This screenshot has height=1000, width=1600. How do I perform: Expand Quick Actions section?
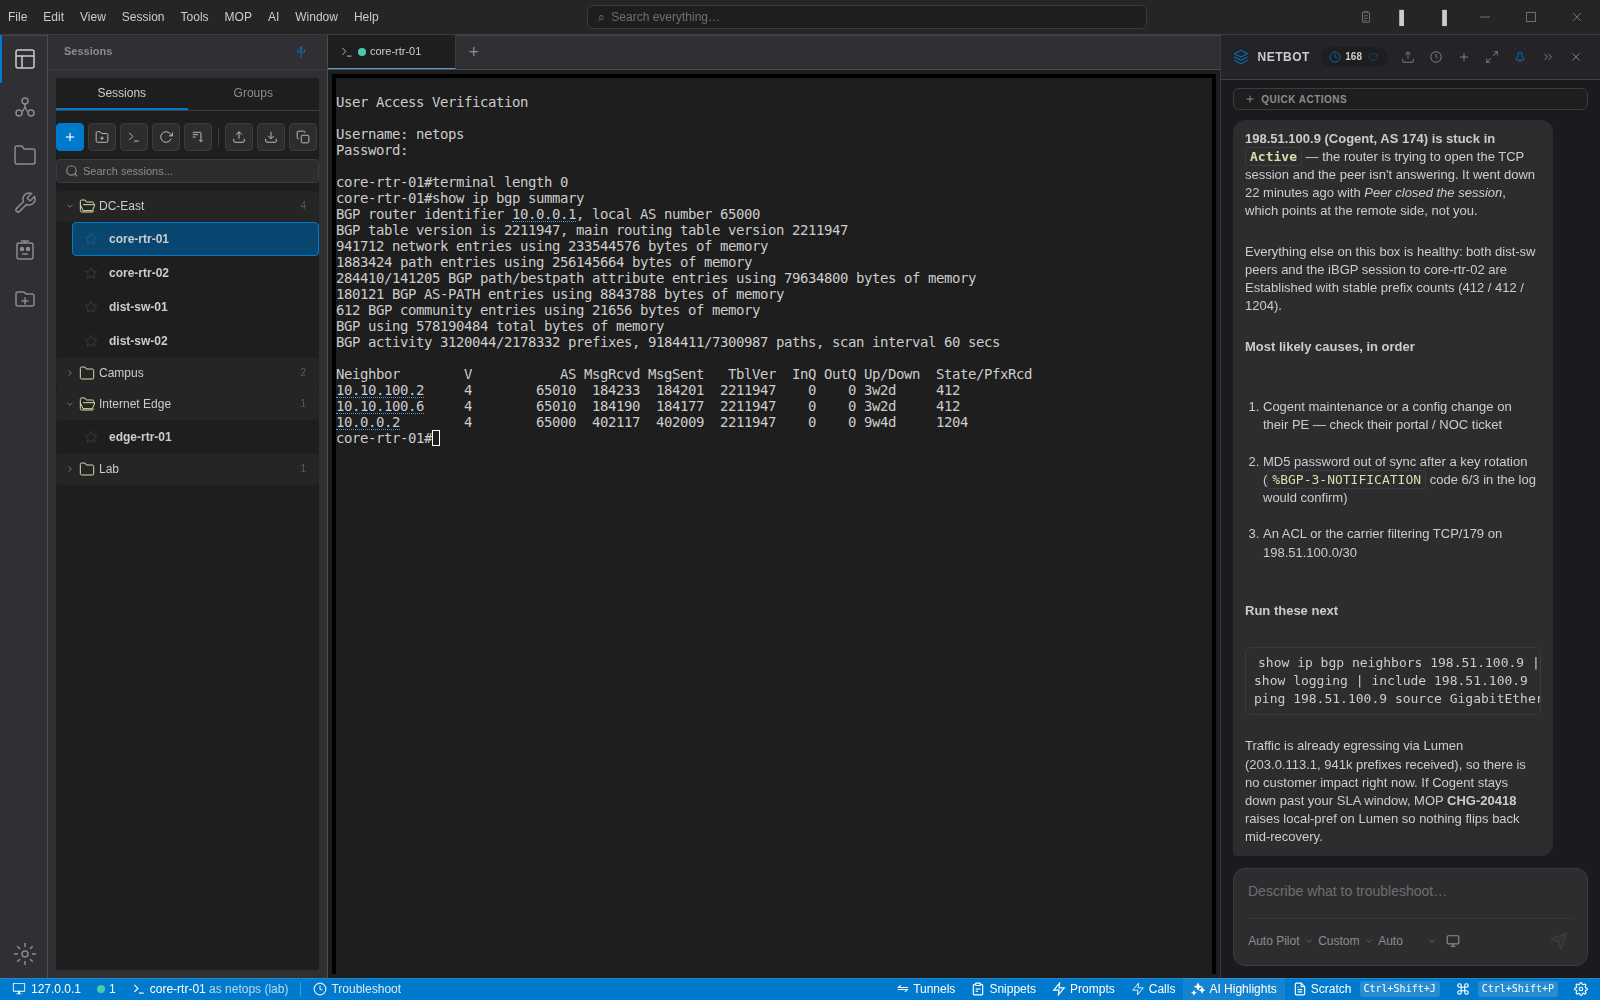pos(1410,99)
